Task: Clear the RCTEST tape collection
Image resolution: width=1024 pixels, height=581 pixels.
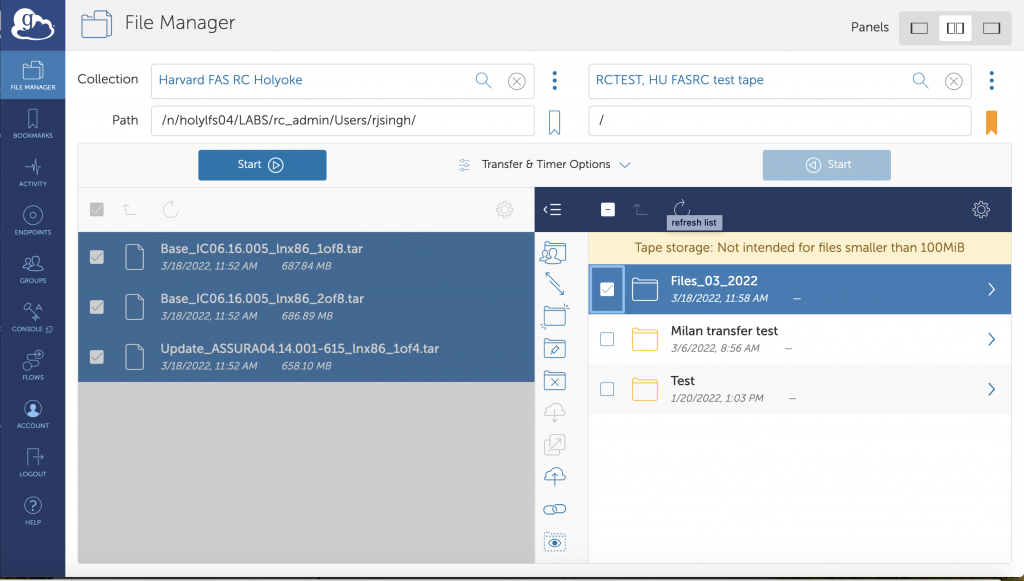Action: point(953,81)
